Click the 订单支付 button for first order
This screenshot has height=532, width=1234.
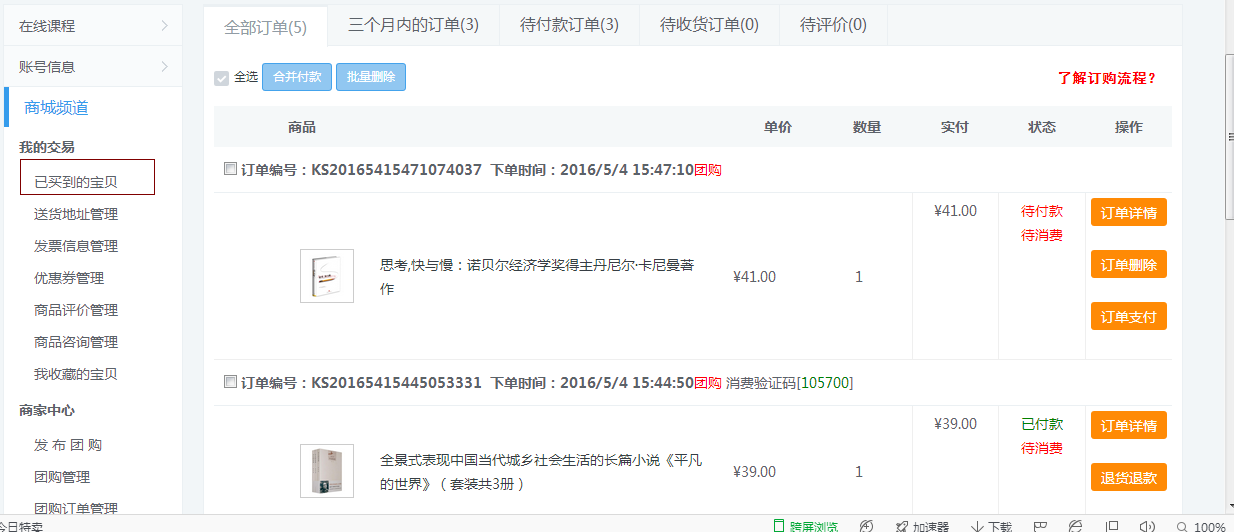[x=1128, y=317]
